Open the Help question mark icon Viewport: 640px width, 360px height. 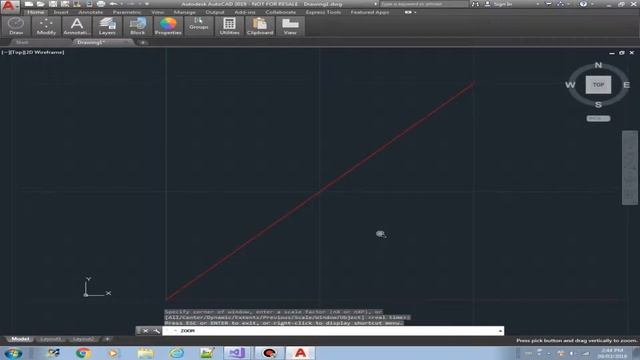click(583, 4)
